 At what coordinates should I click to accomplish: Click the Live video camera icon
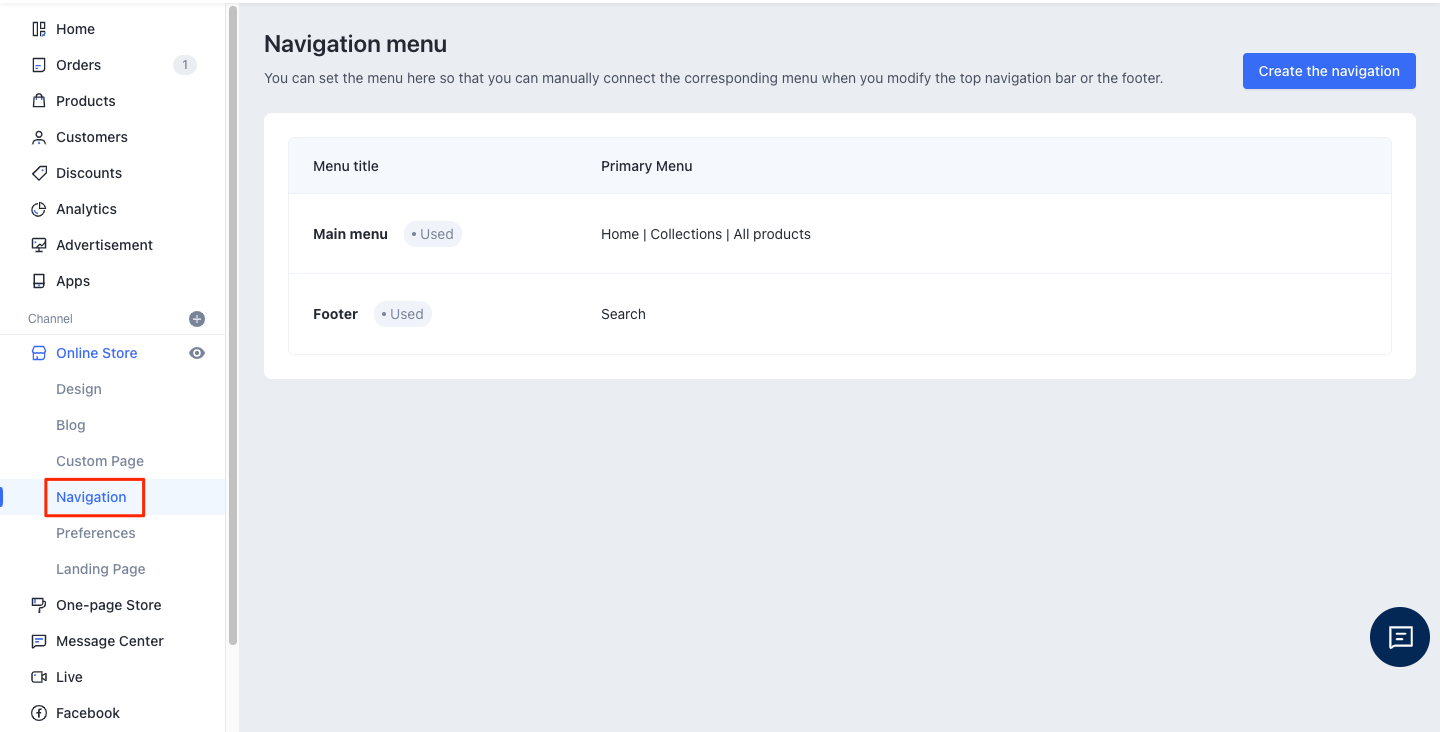coord(39,677)
